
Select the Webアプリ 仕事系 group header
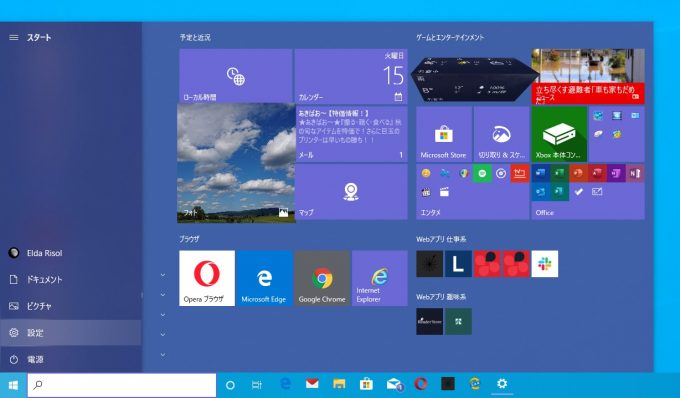pos(441,239)
